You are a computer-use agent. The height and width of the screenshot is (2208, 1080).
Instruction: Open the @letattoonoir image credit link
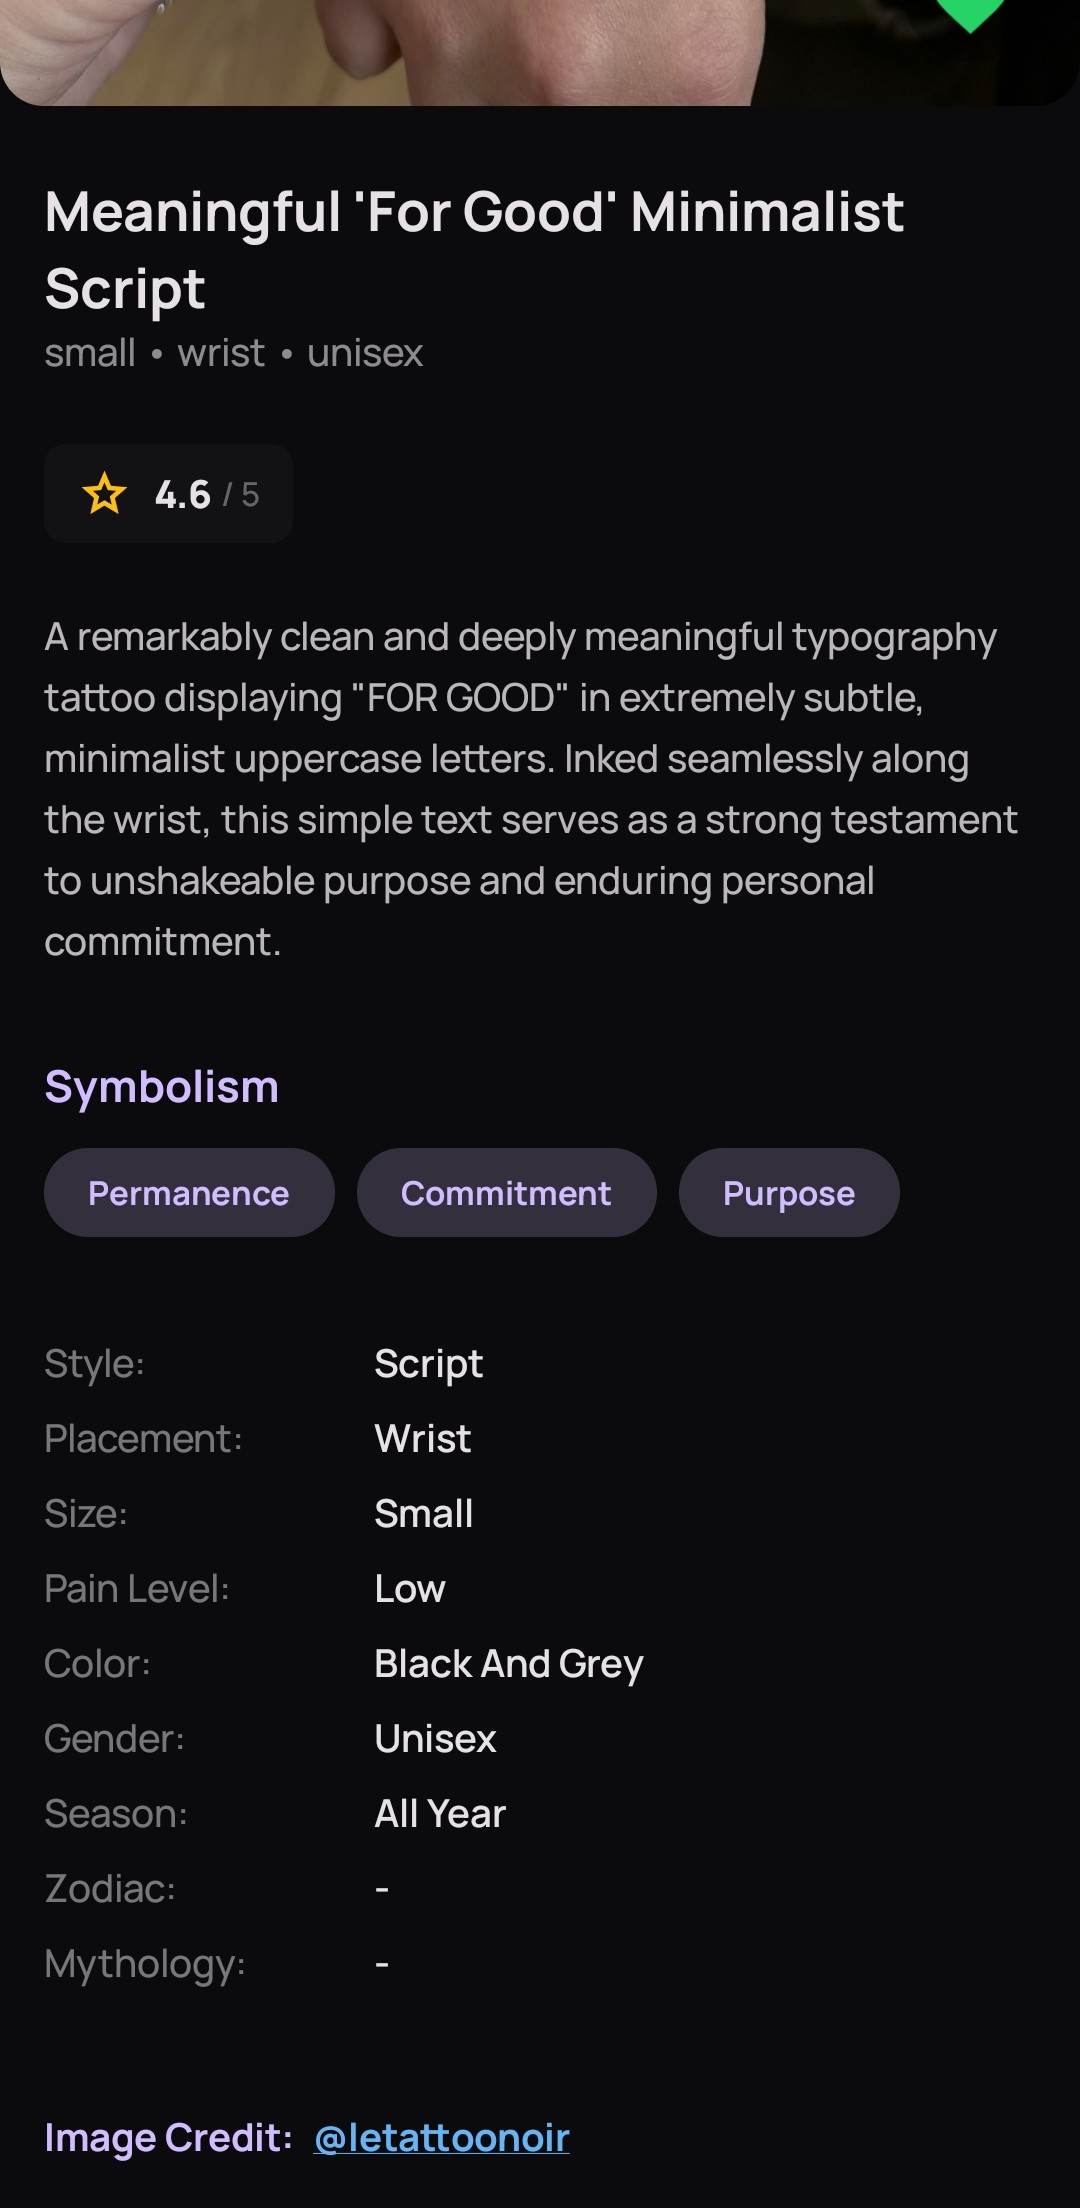tap(442, 2137)
